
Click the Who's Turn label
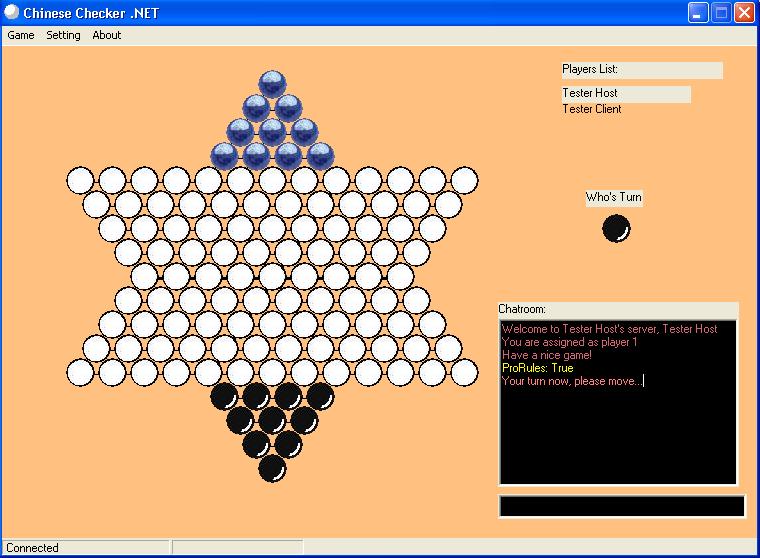614,197
